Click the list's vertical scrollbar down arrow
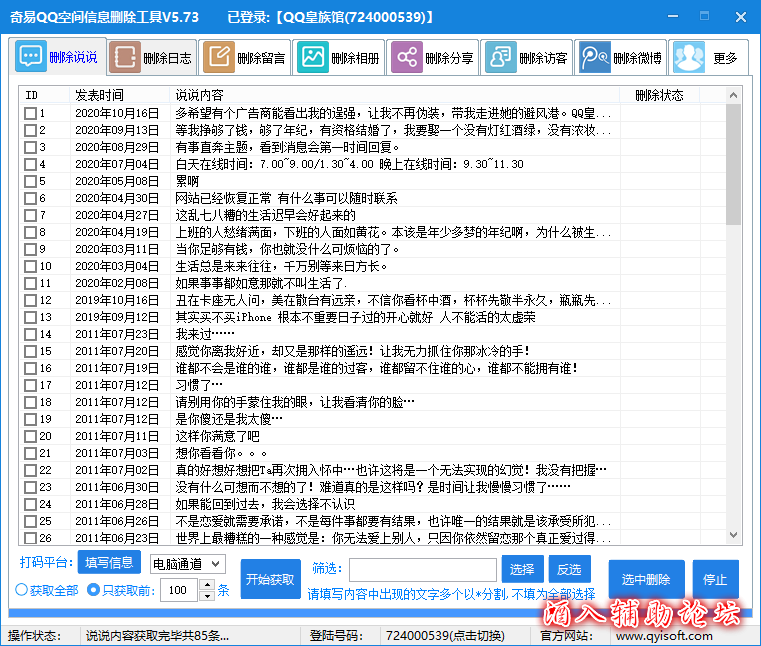The width and height of the screenshot is (761, 646). (734, 537)
